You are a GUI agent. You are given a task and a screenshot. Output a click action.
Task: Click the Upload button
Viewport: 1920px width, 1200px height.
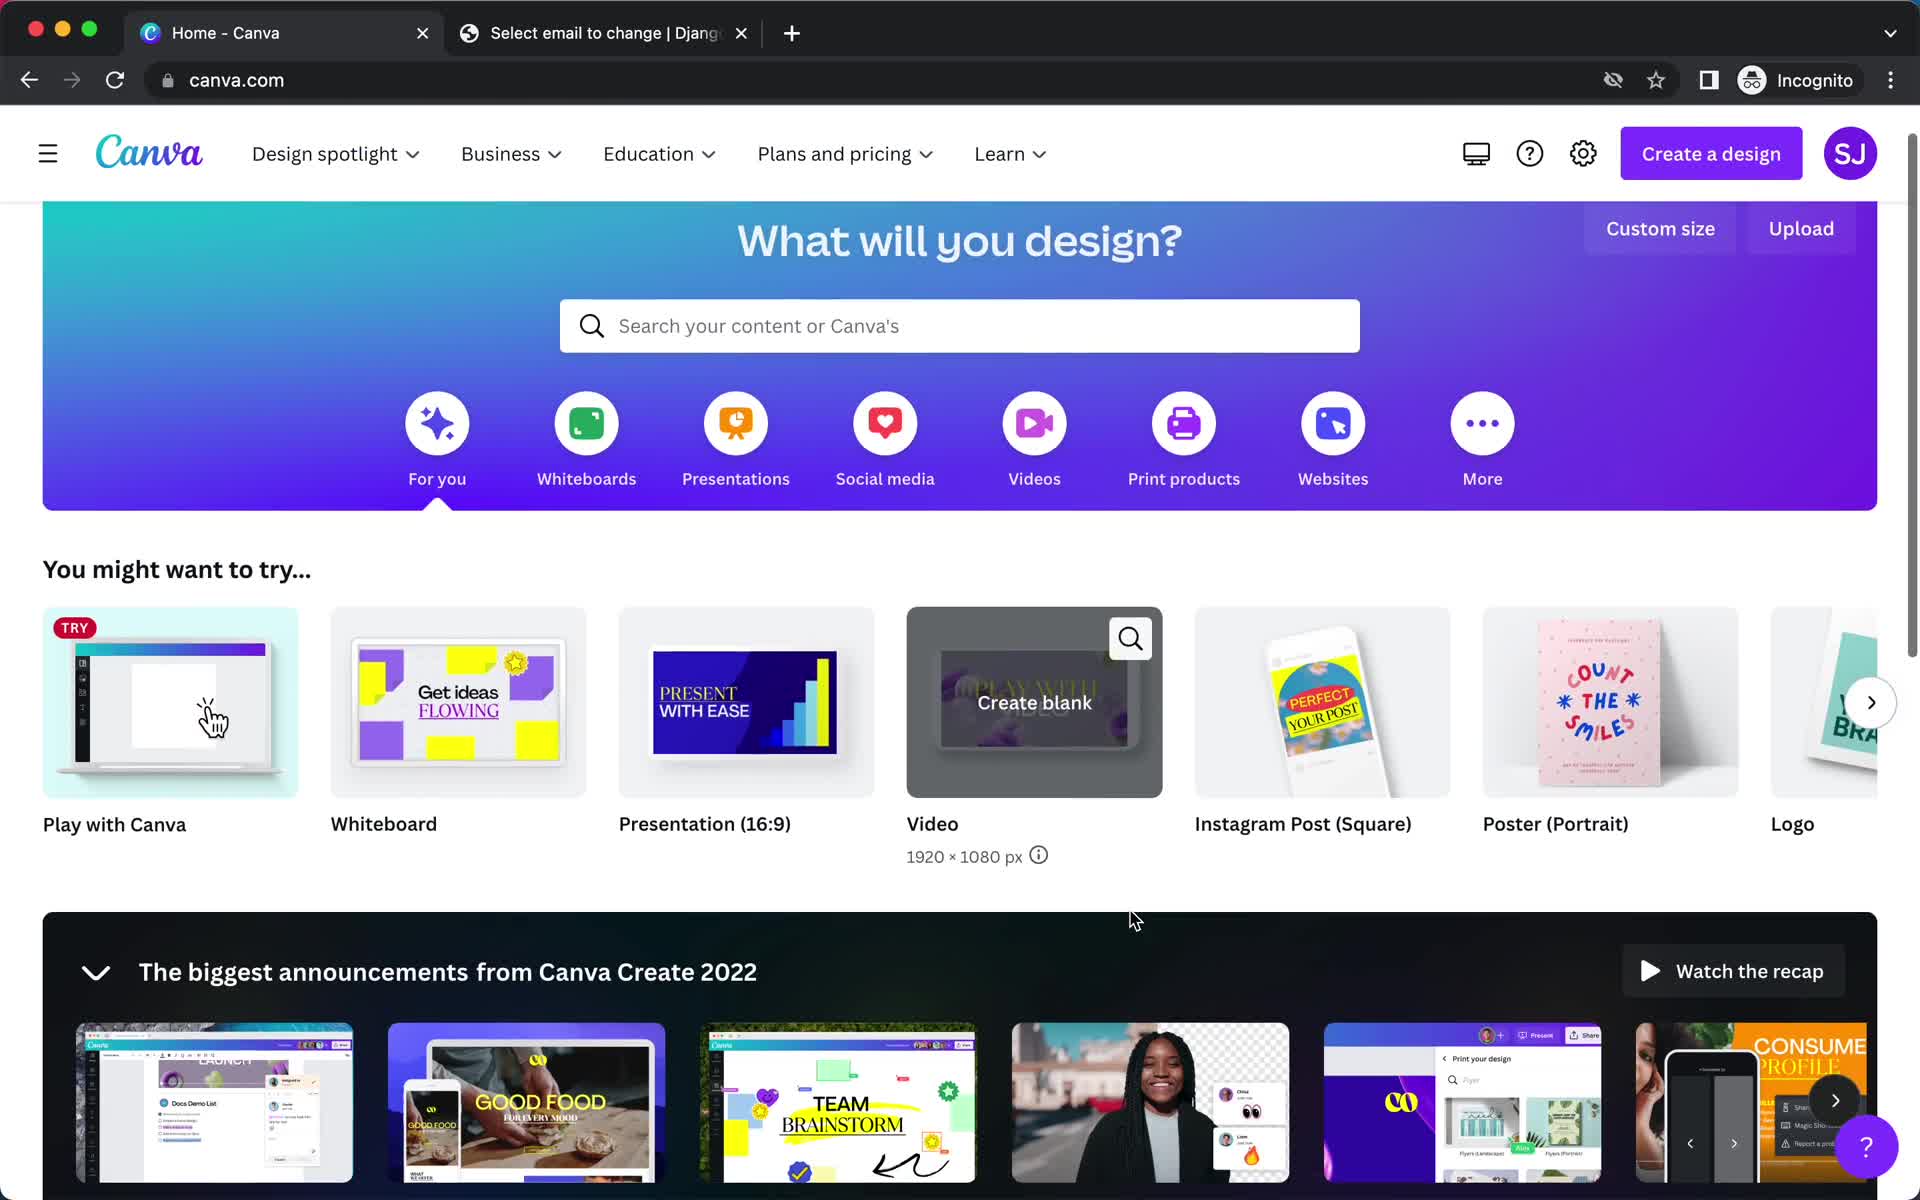pyautogui.click(x=1801, y=229)
